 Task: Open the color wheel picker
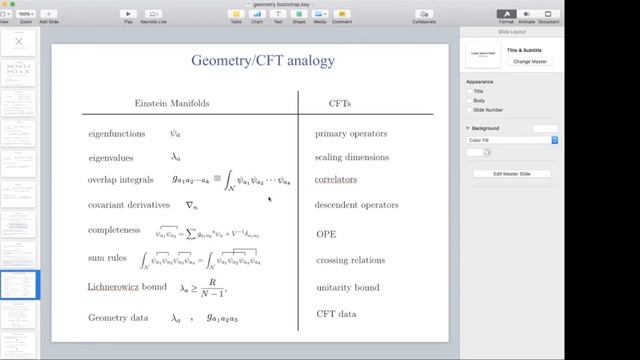click(487, 152)
